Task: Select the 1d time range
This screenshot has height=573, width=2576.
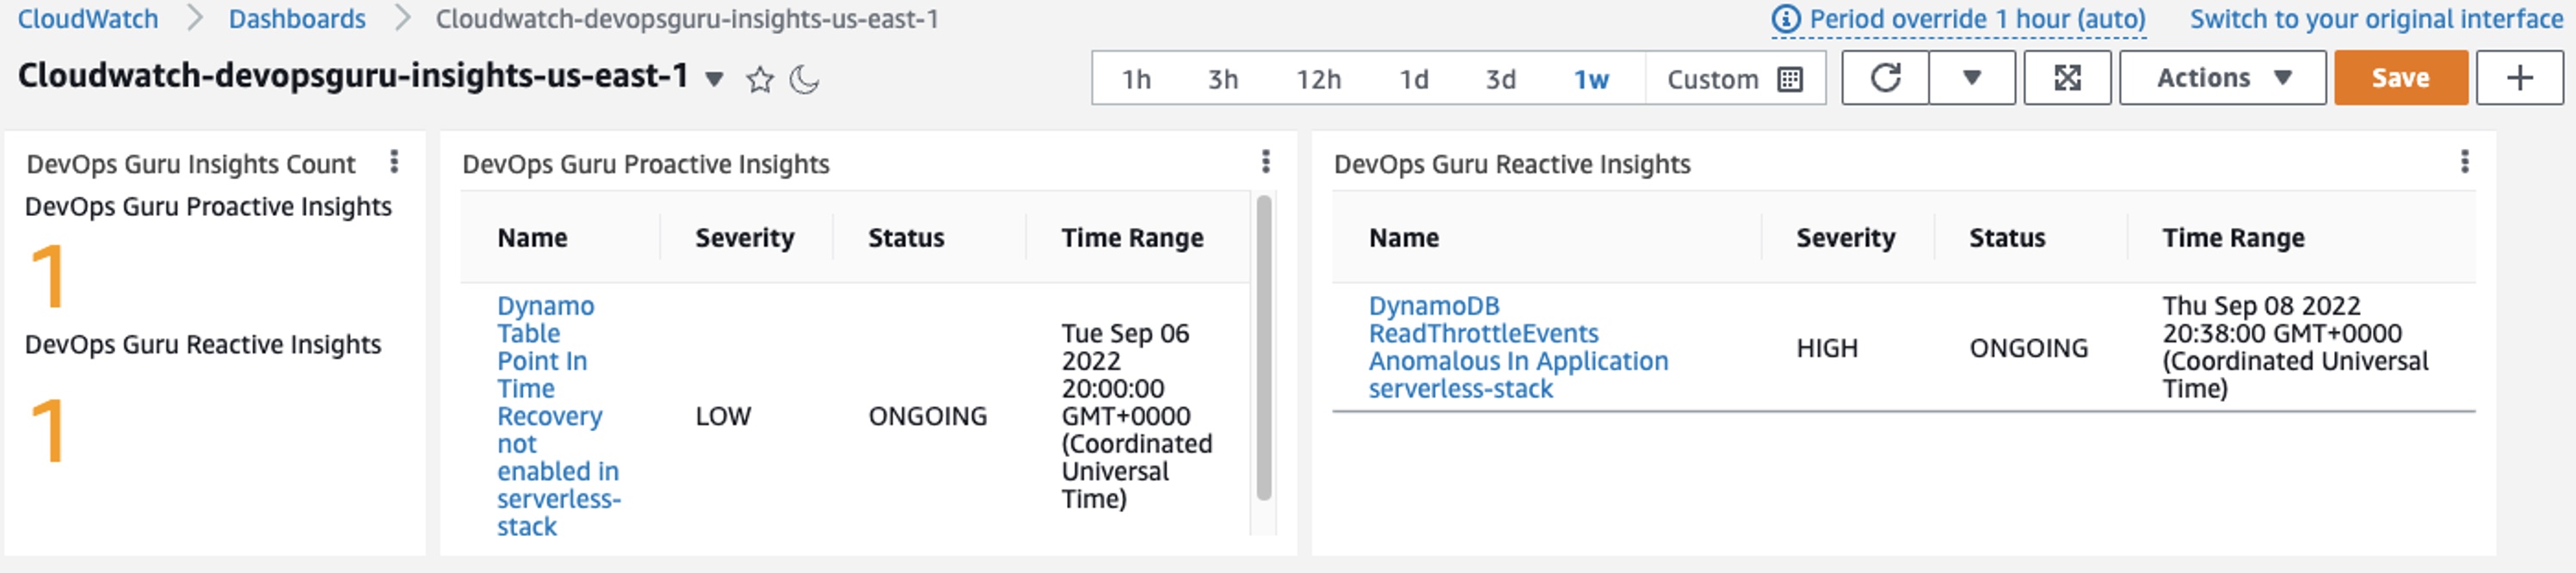Action: [x=1413, y=79]
